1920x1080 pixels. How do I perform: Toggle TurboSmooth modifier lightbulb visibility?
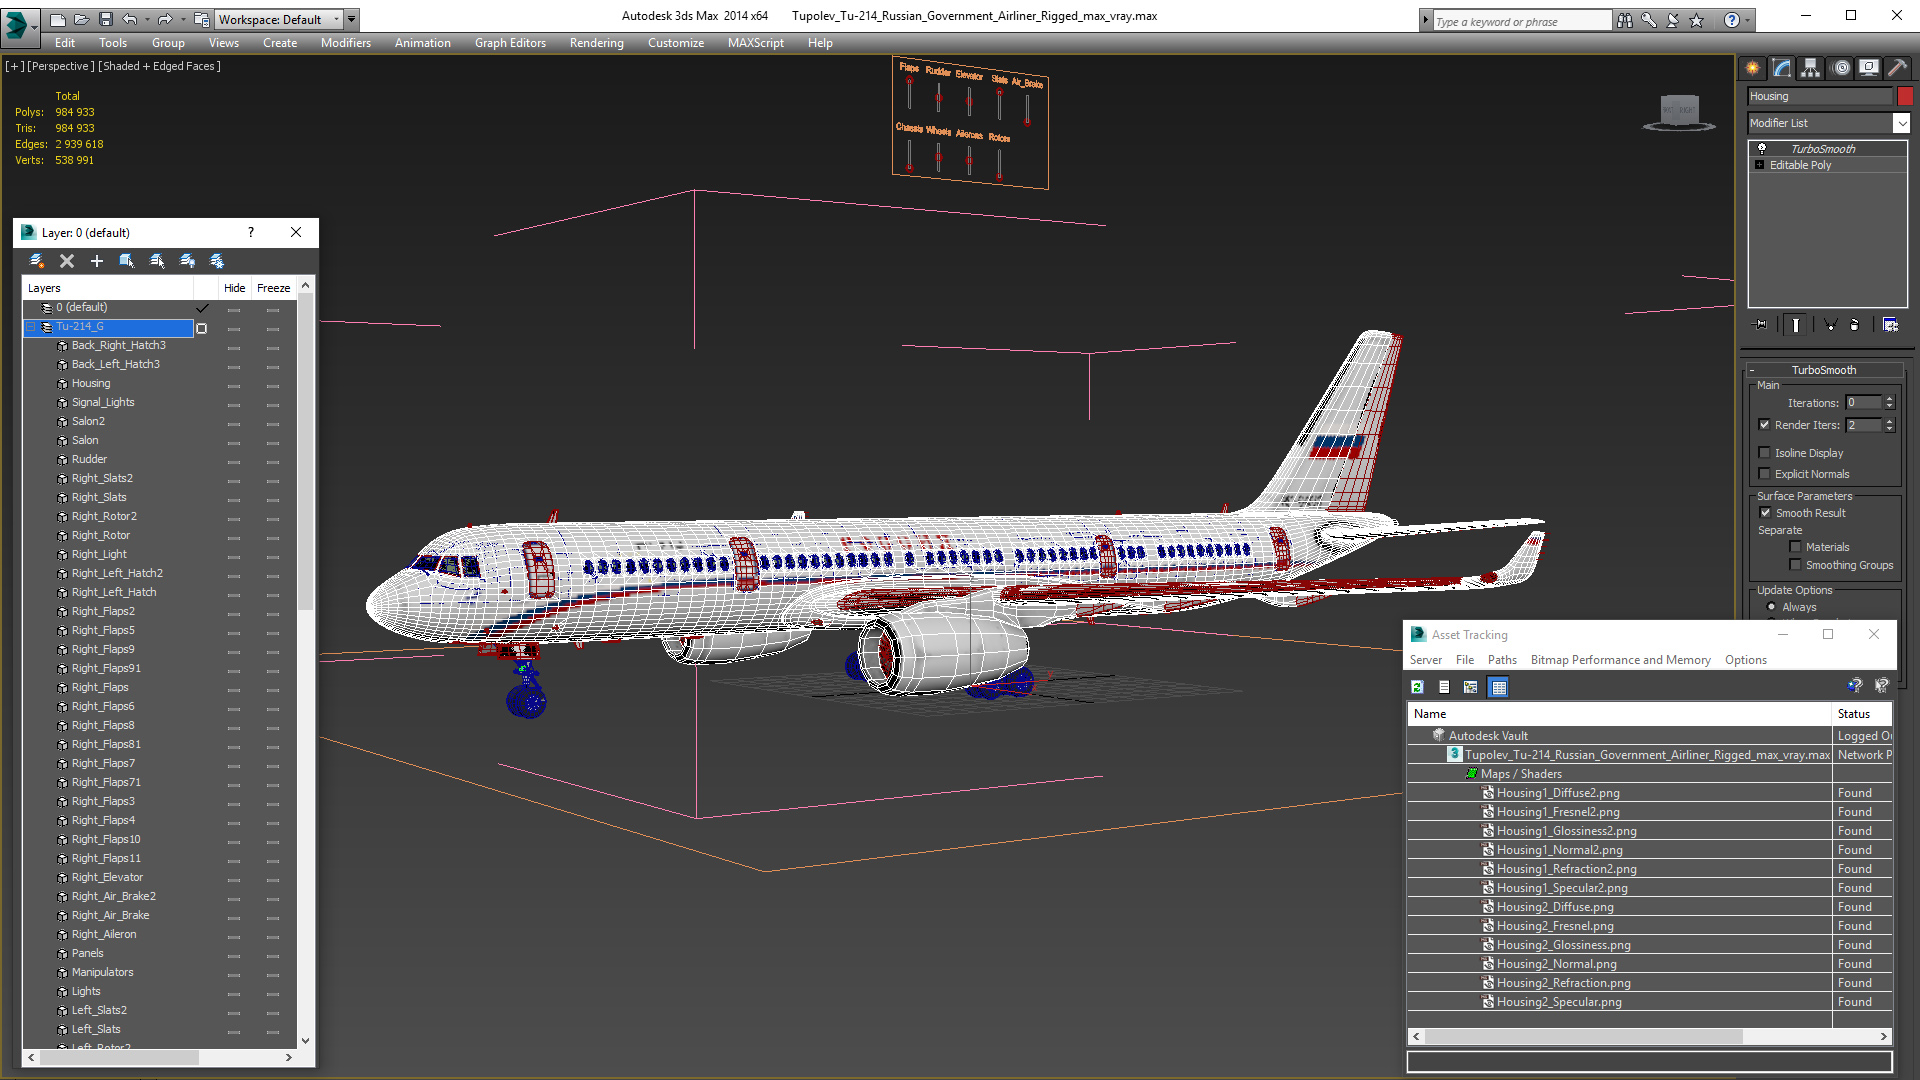pyautogui.click(x=1762, y=148)
